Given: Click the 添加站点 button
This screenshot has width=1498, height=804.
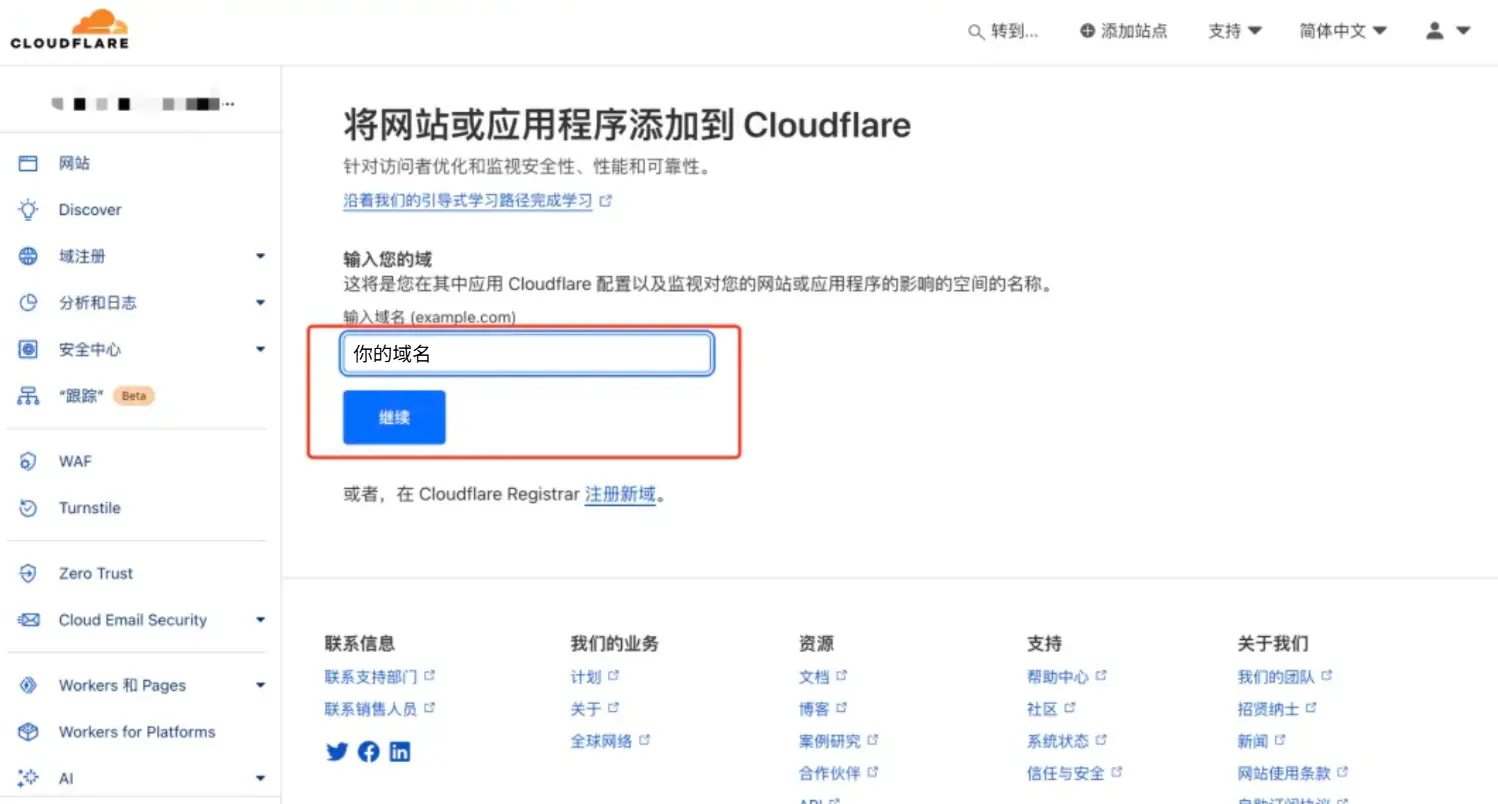Looking at the screenshot, I should pyautogui.click(x=1124, y=31).
